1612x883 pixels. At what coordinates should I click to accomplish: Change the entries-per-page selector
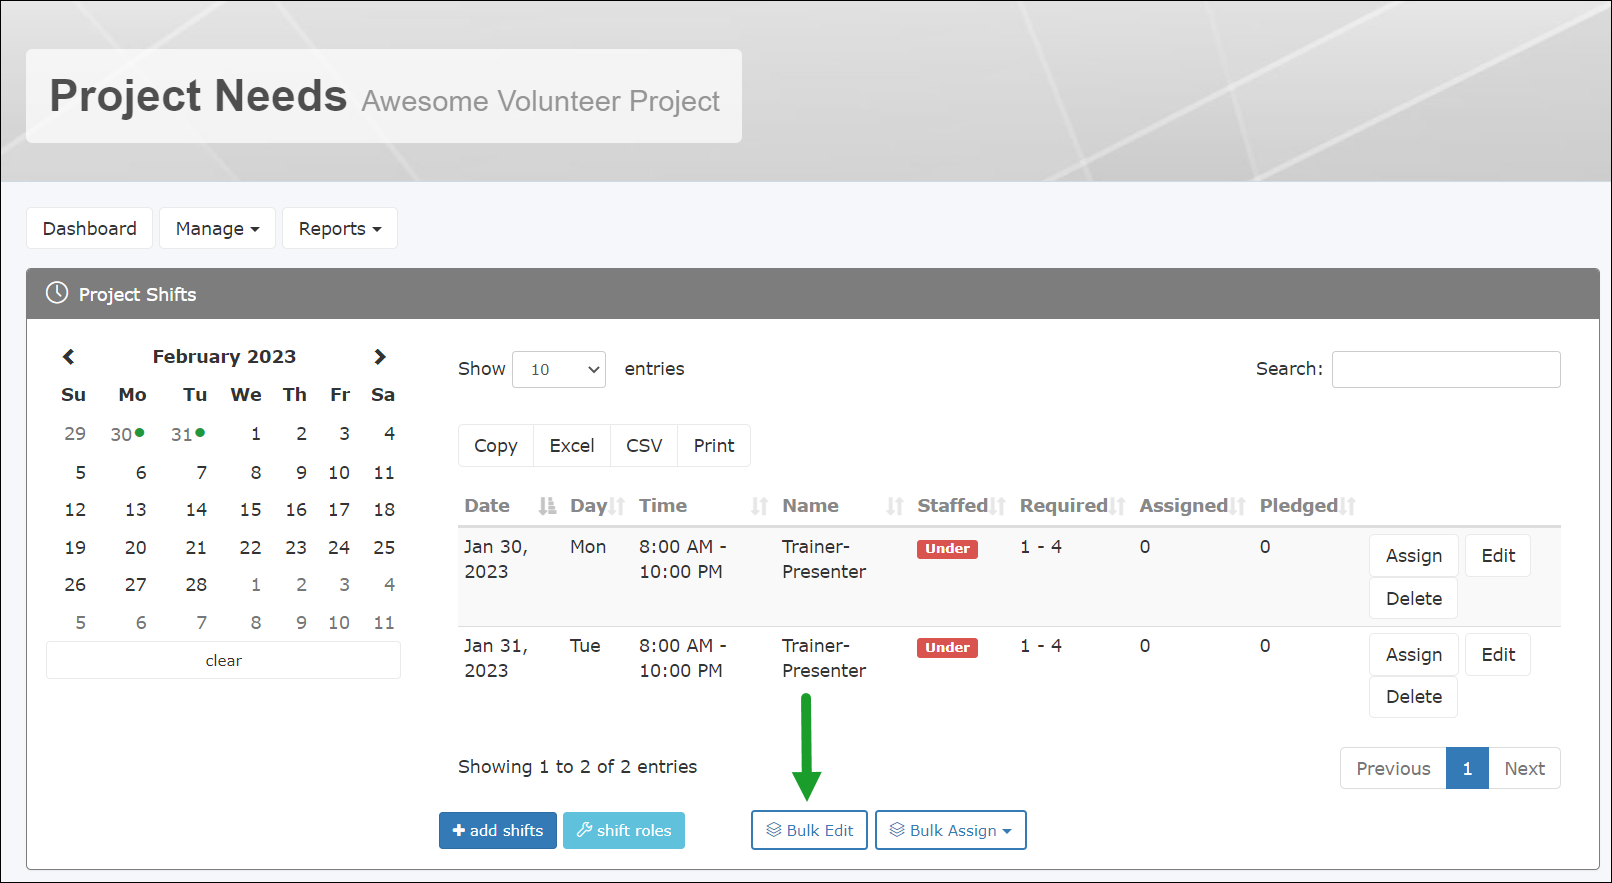tap(559, 370)
